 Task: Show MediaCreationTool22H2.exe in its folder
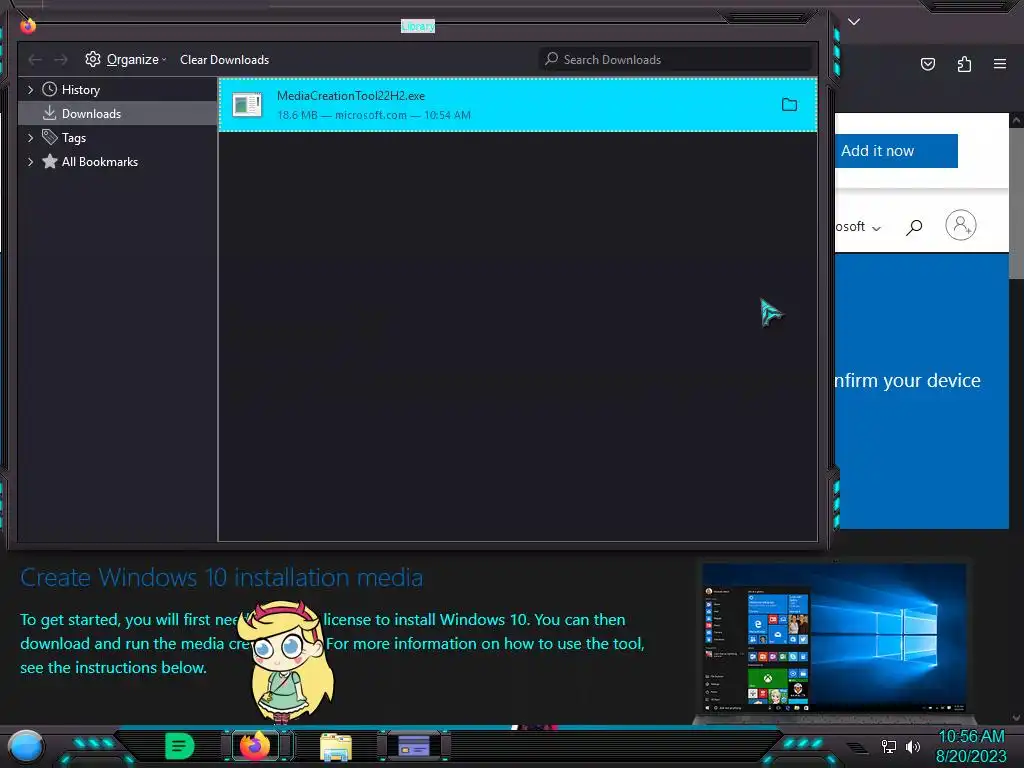pos(789,104)
